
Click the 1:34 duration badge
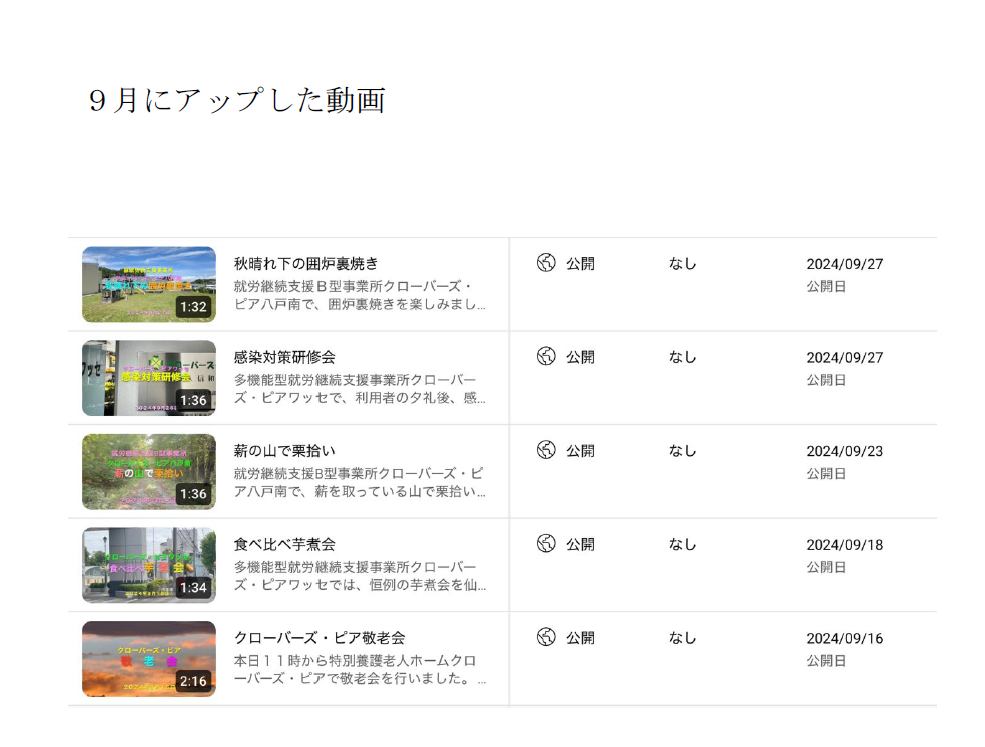pos(193,587)
